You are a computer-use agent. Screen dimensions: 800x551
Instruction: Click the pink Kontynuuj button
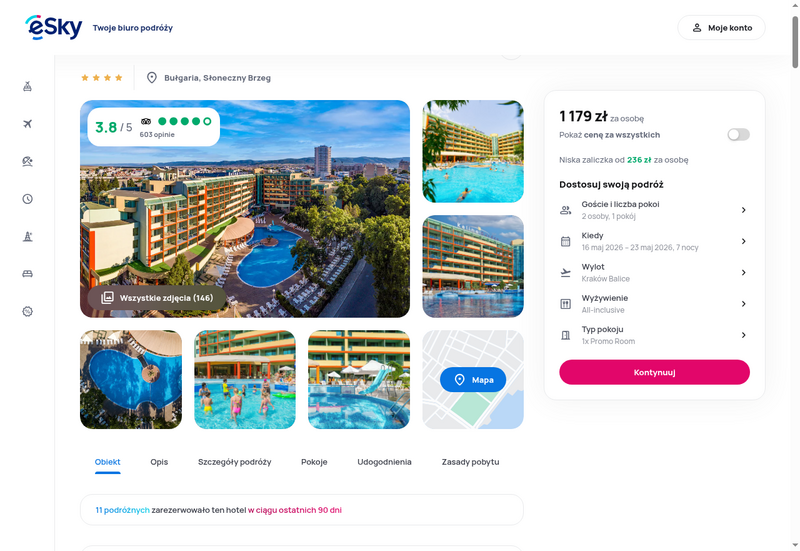pyautogui.click(x=654, y=372)
